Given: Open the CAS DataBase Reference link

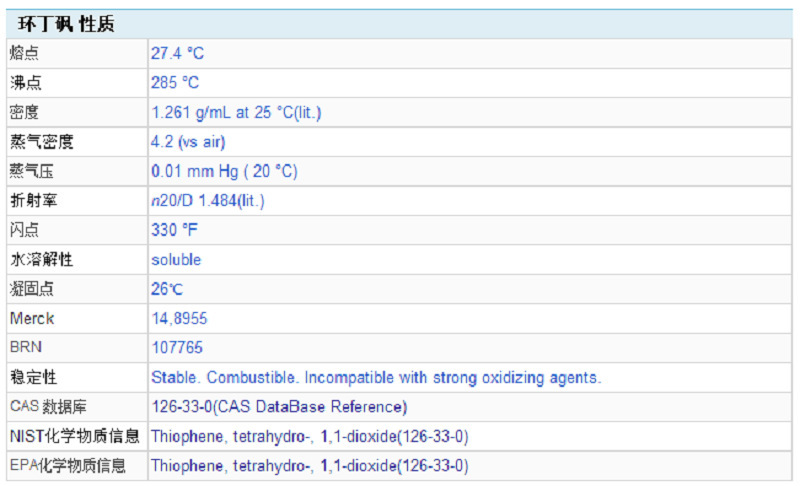Looking at the screenshot, I should [279, 407].
